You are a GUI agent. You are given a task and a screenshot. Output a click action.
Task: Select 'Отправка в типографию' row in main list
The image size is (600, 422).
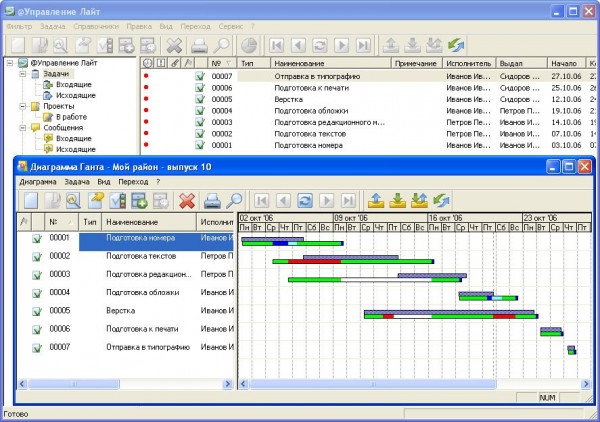click(368, 76)
